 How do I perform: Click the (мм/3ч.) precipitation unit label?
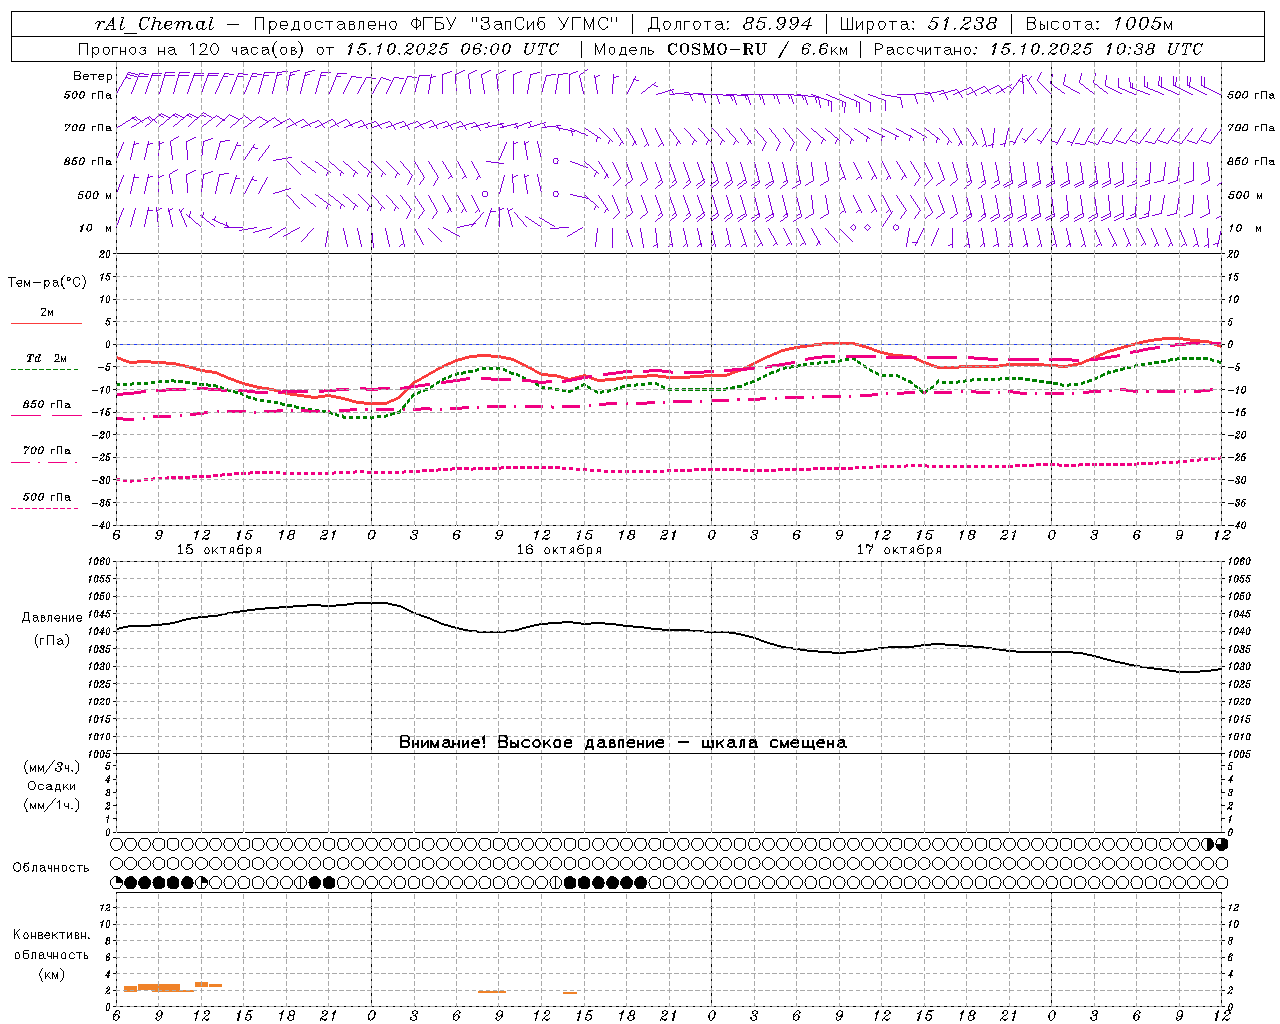(x=52, y=767)
